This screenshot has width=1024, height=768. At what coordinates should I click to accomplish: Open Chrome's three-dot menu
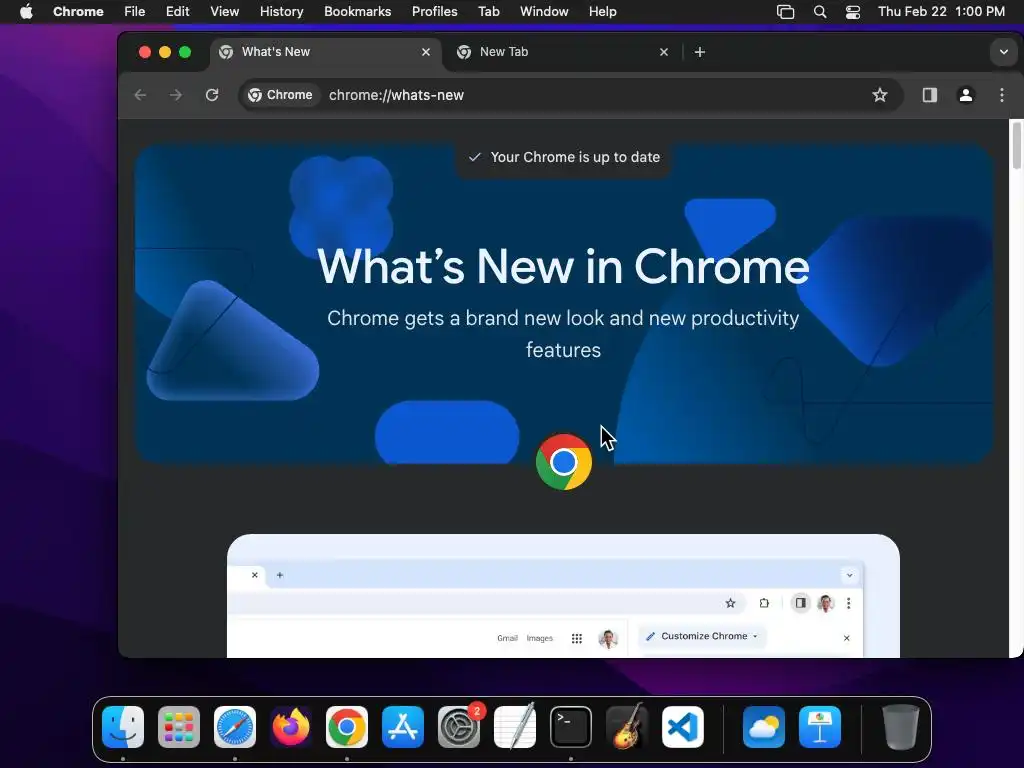coord(1002,95)
